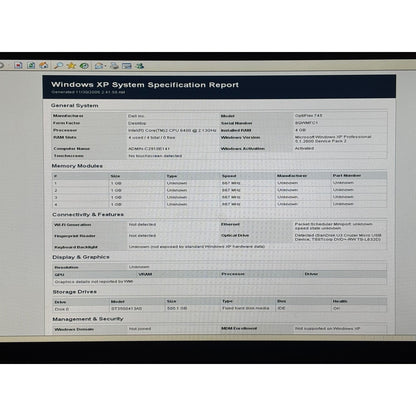Click the Edit page toolbar icon

click(127, 66)
